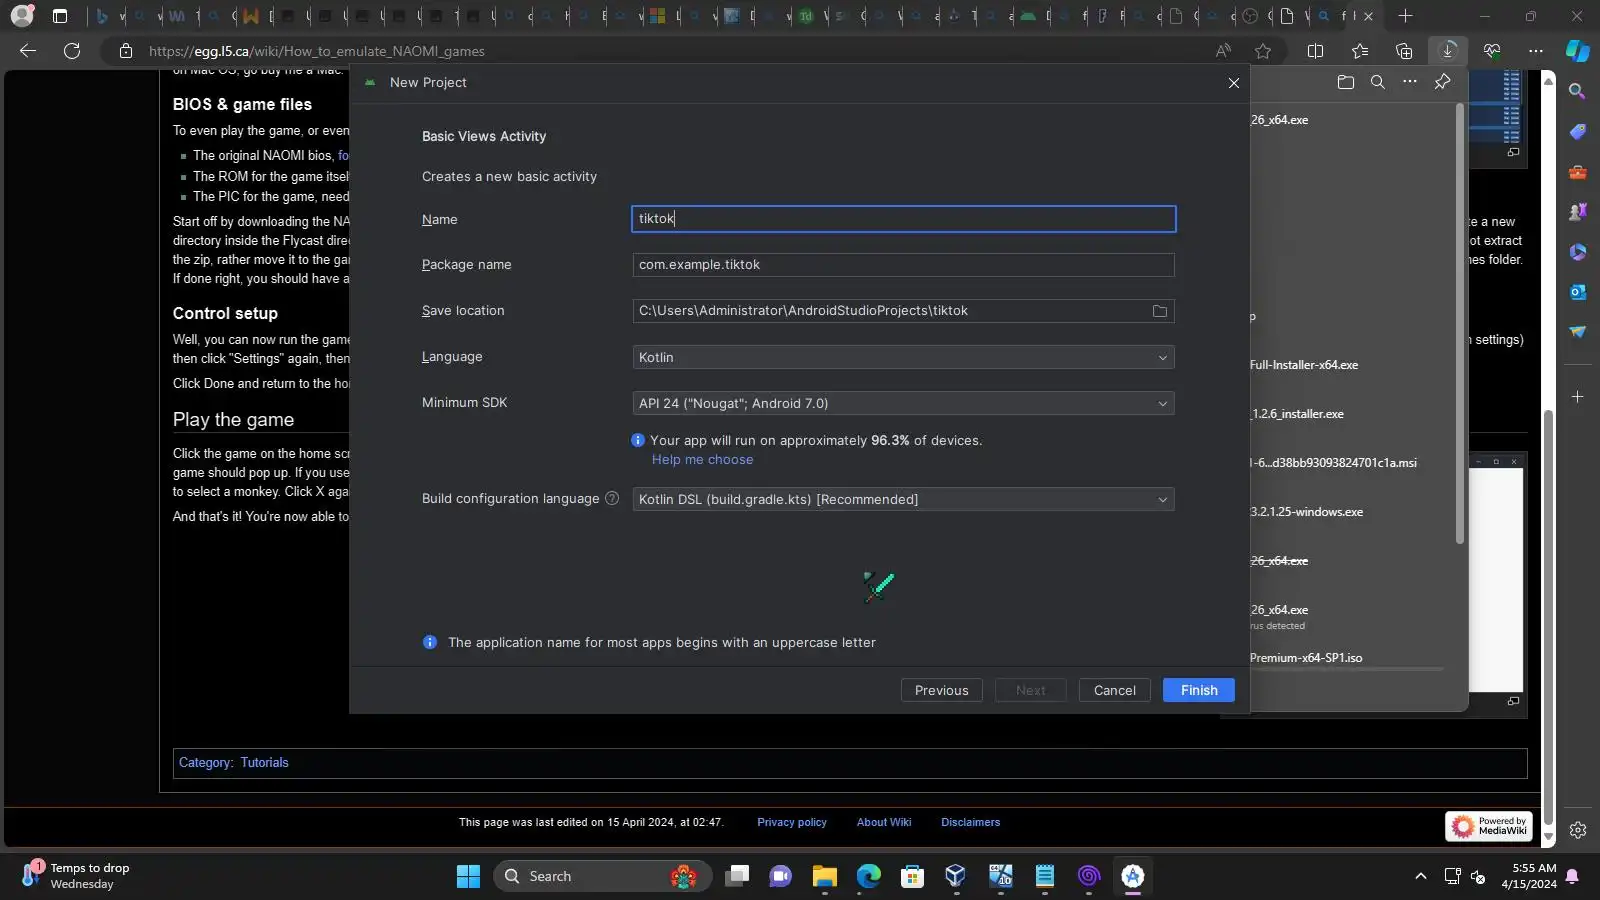
Task: Open Edge downloads toolbar button
Action: click(x=1448, y=51)
